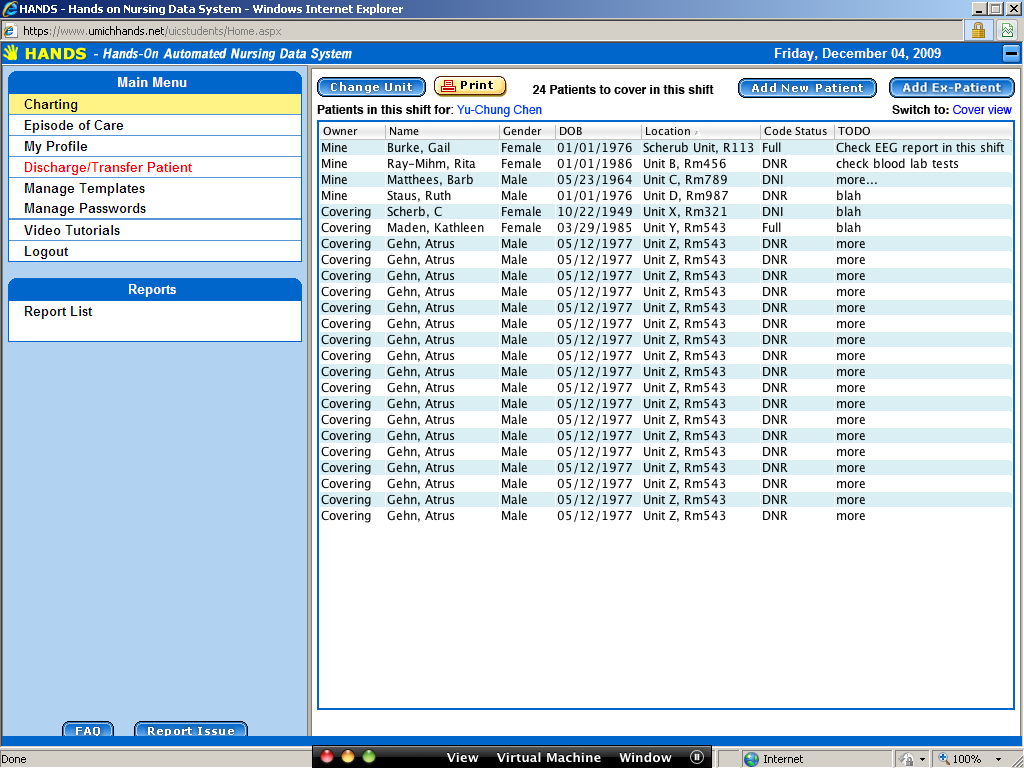Open the zoom level 100% dropdown
This screenshot has width=1024, height=768.
[999, 759]
